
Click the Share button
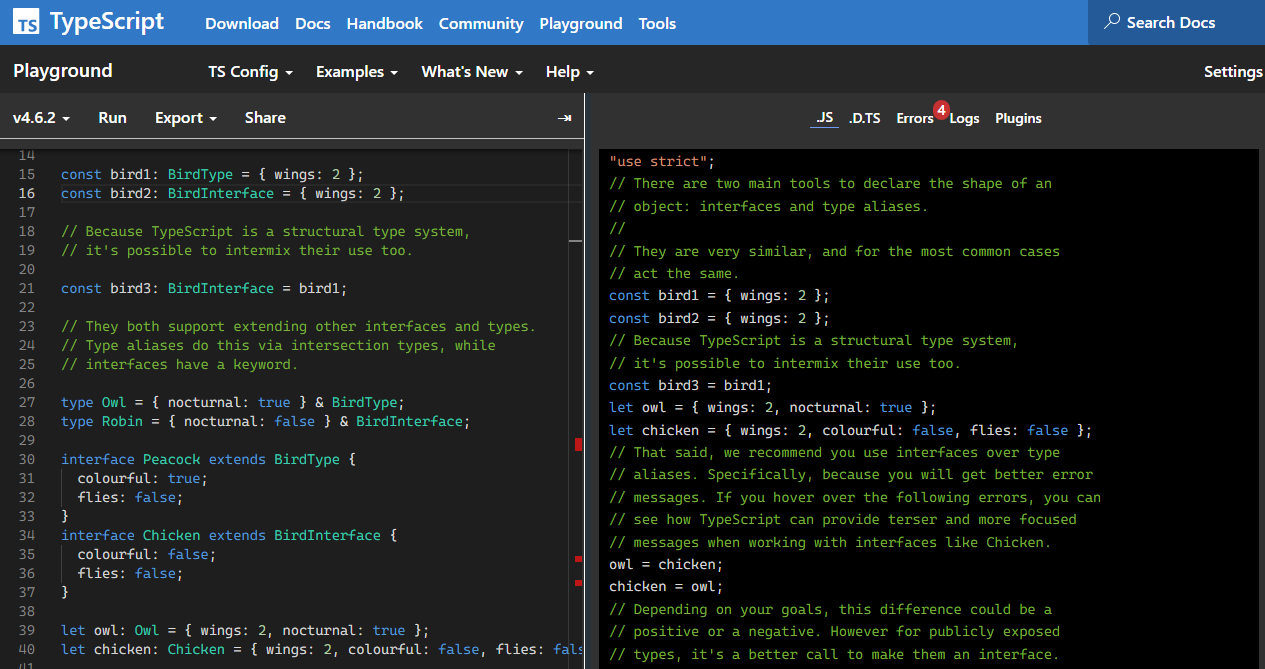(x=265, y=118)
